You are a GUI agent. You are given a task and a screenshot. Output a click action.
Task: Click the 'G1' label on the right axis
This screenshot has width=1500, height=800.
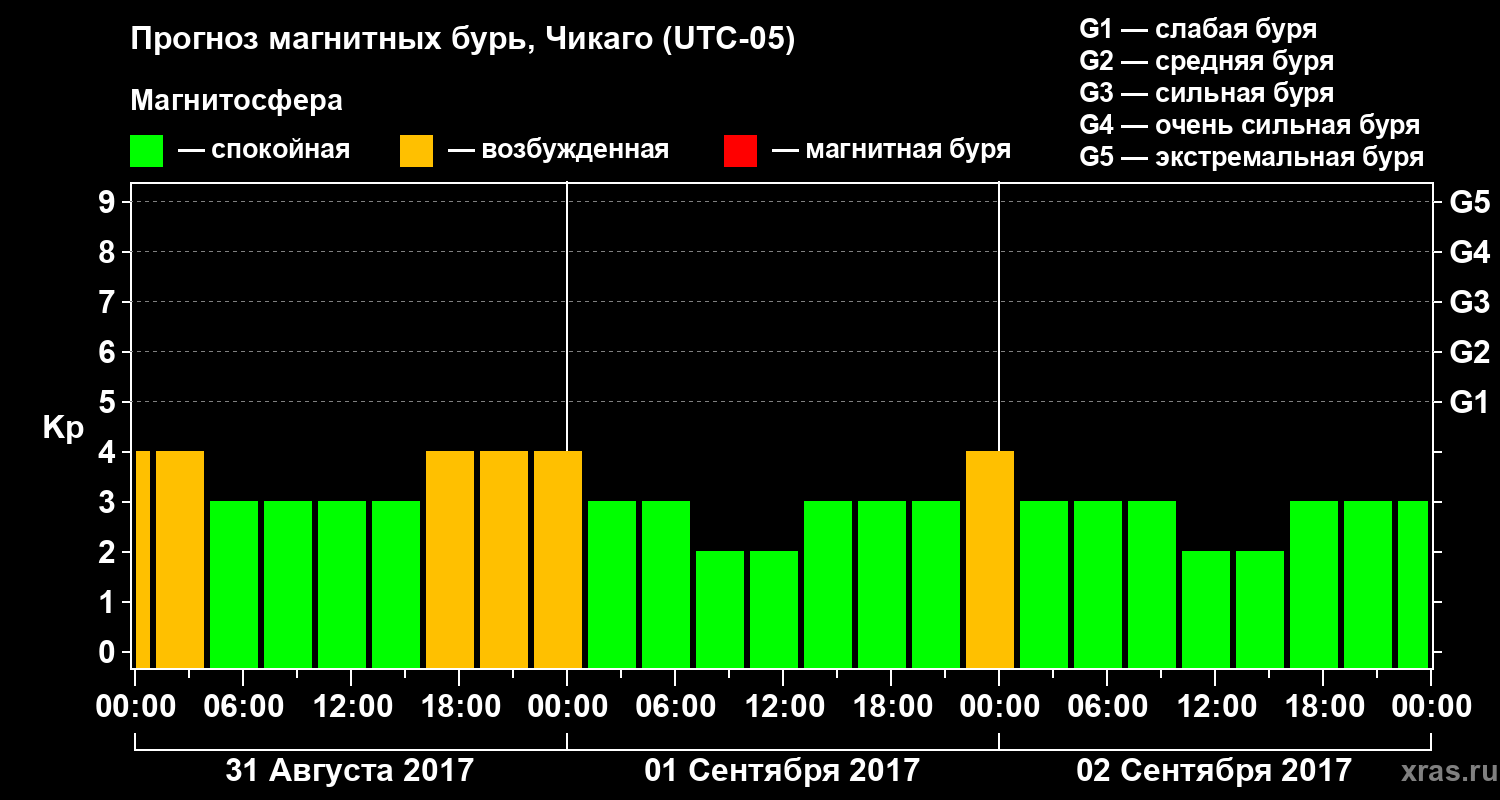click(1470, 402)
